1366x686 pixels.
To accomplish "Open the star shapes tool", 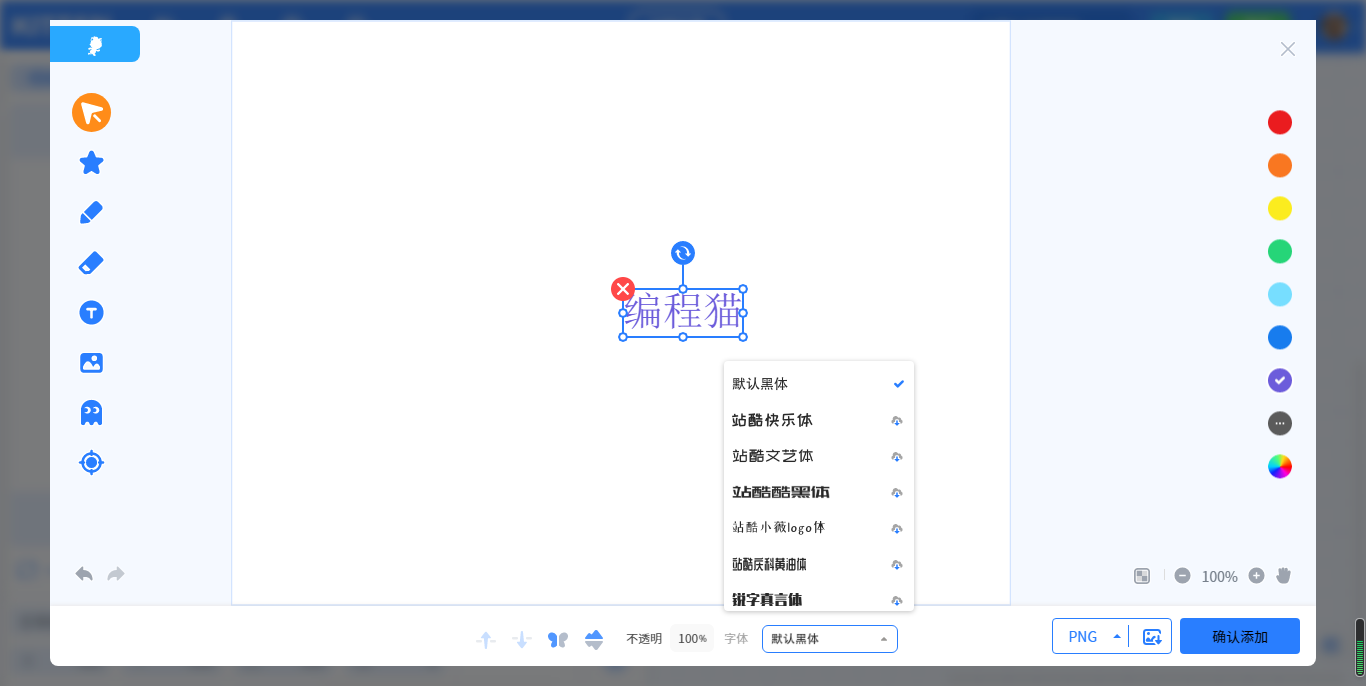I will pyautogui.click(x=91, y=163).
